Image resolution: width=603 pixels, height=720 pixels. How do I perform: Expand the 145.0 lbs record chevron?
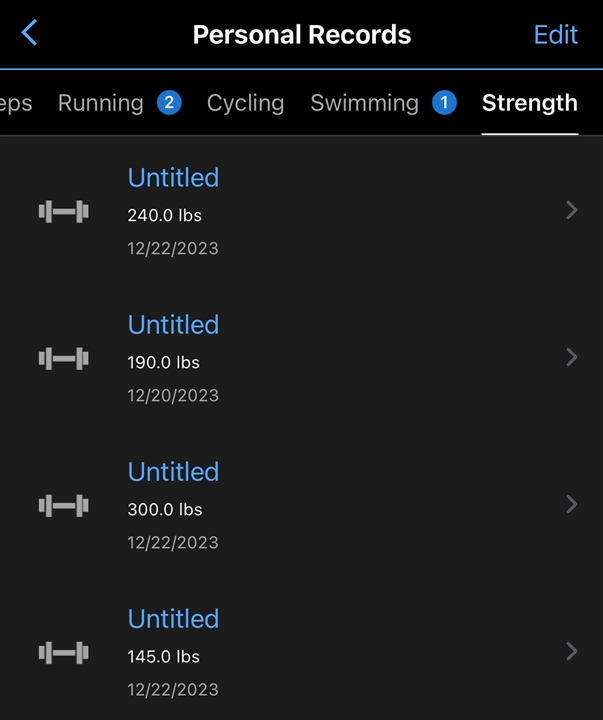pyautogui.click(x=571, y=651)
